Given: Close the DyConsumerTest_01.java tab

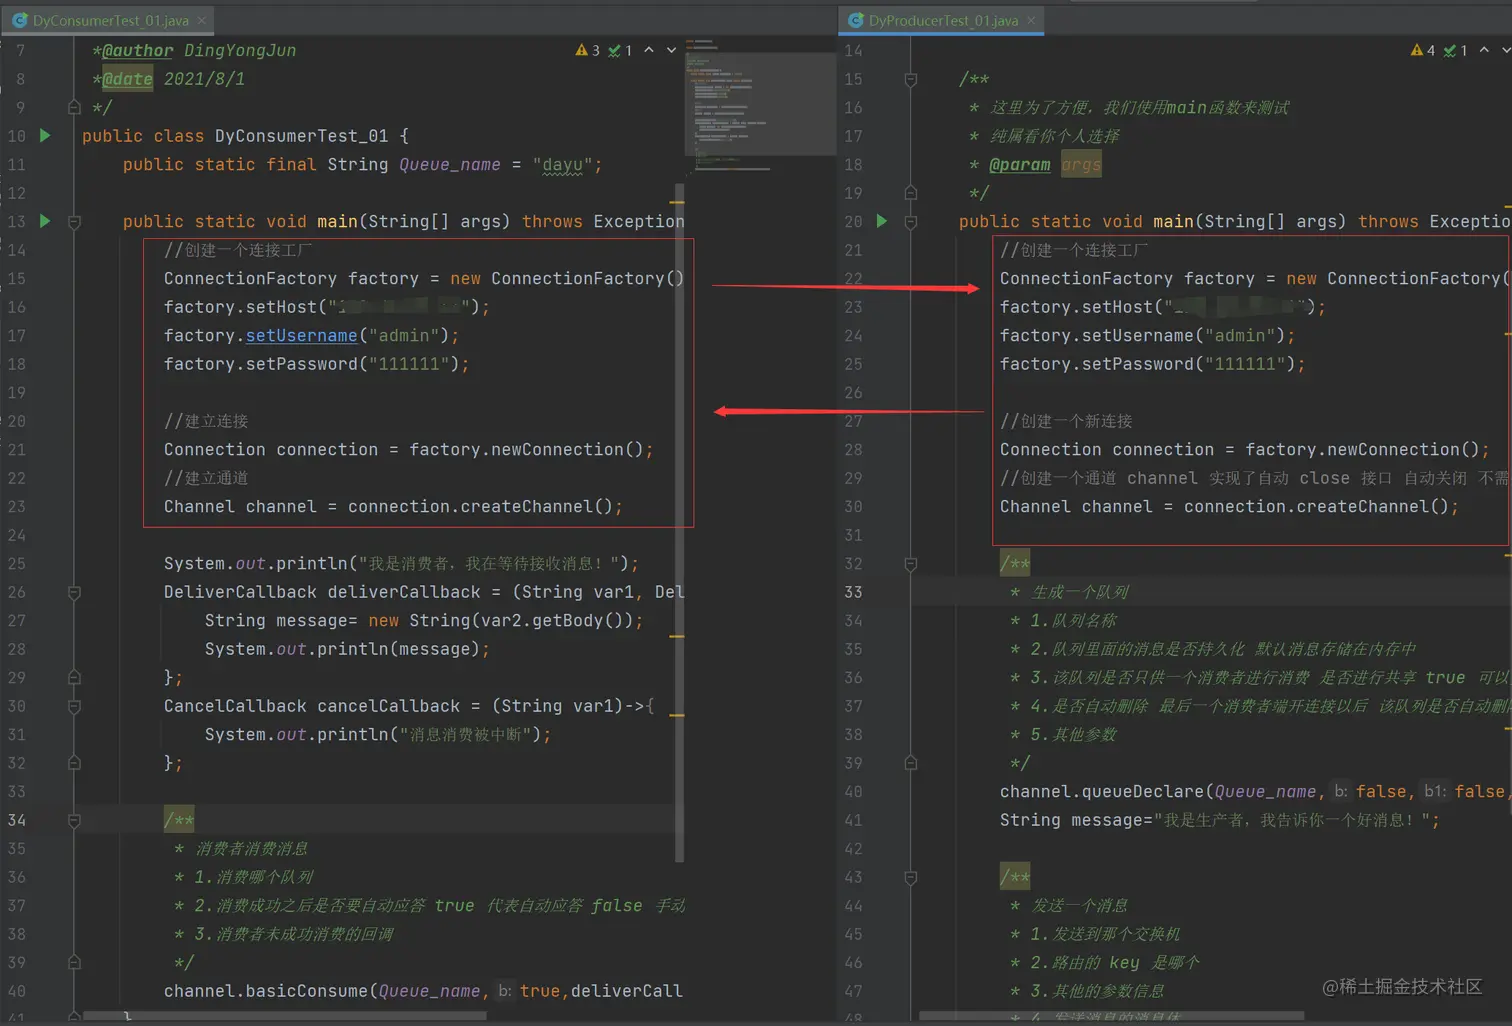Looking at the screenshot, I should tap(202, 20).
